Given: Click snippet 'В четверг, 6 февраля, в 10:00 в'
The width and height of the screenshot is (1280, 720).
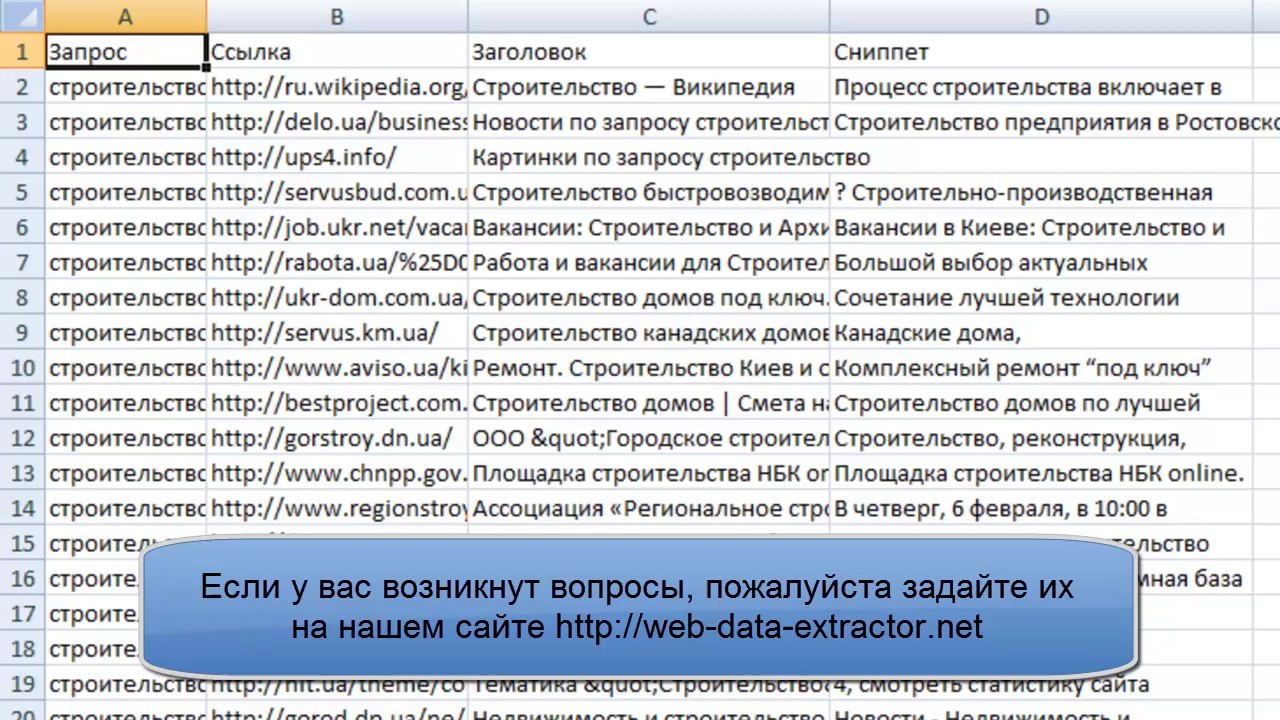Looking at the screenshot, I should pyautogui.click(x=1042, y=509).
